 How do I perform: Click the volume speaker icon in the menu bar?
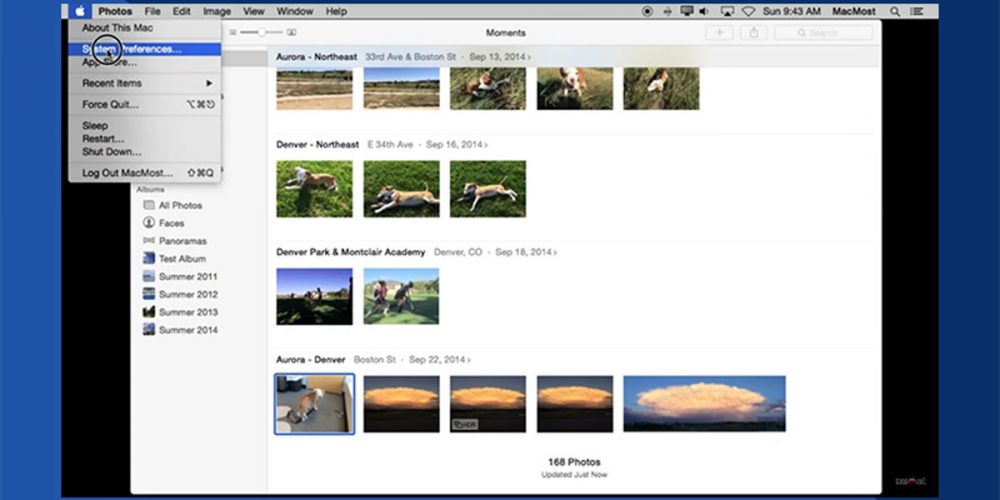pyautogui.click(x=705, y=11)
